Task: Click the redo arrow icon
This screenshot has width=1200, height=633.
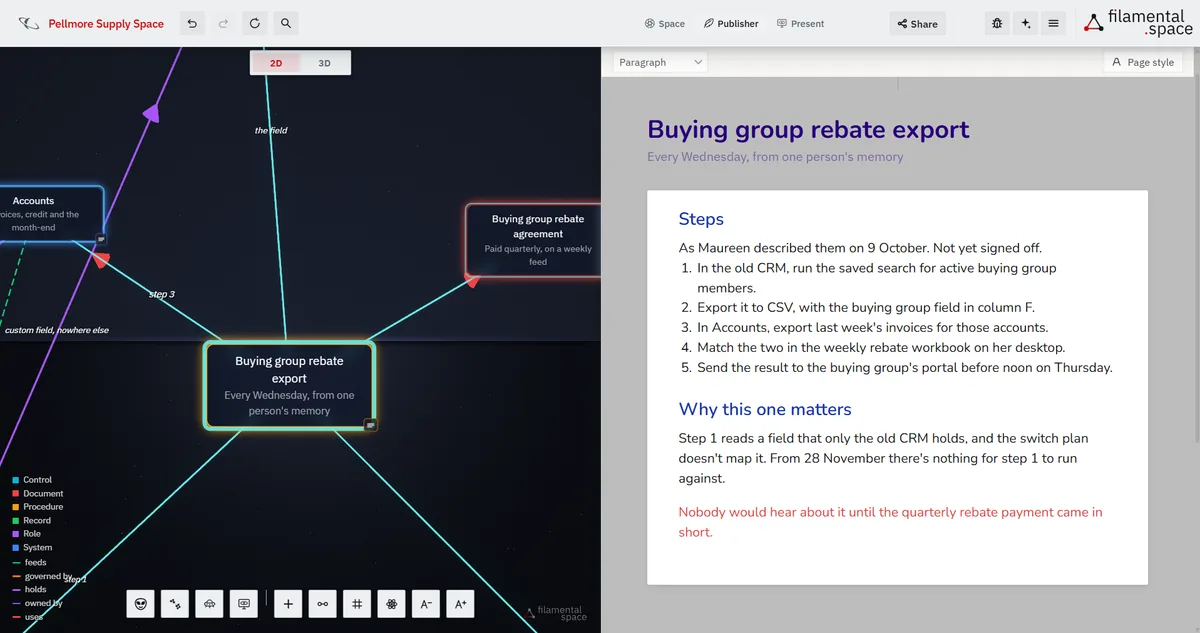Action: point(223,23)
